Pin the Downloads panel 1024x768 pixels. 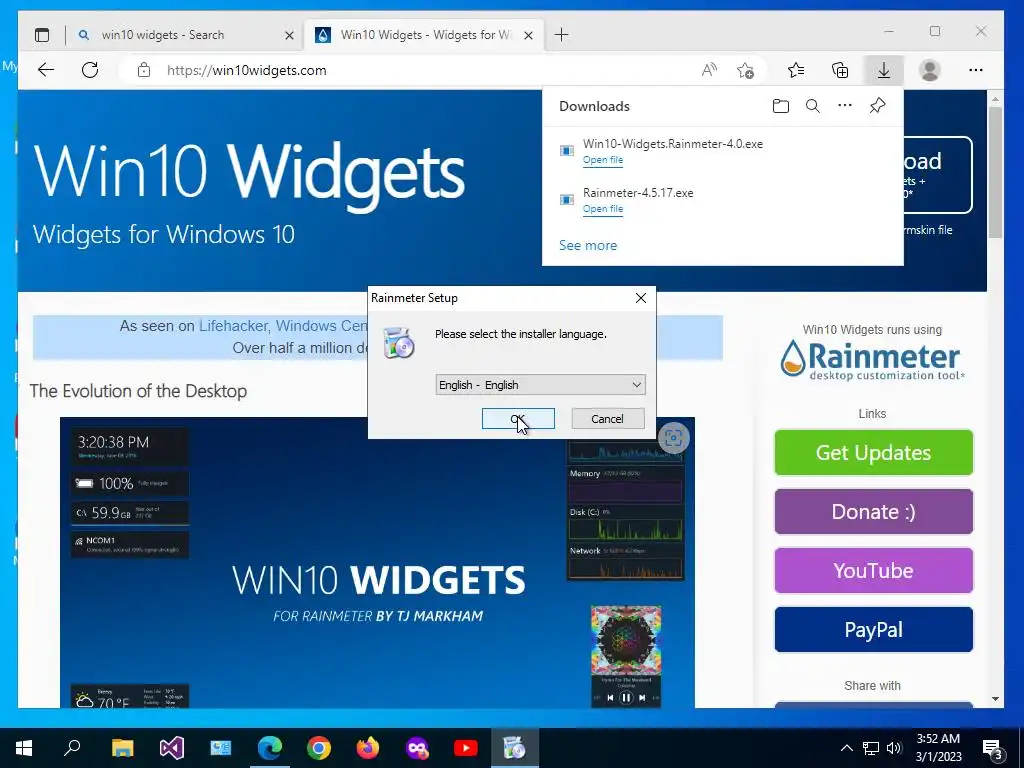pyautogui.click(x=878, y=105)
